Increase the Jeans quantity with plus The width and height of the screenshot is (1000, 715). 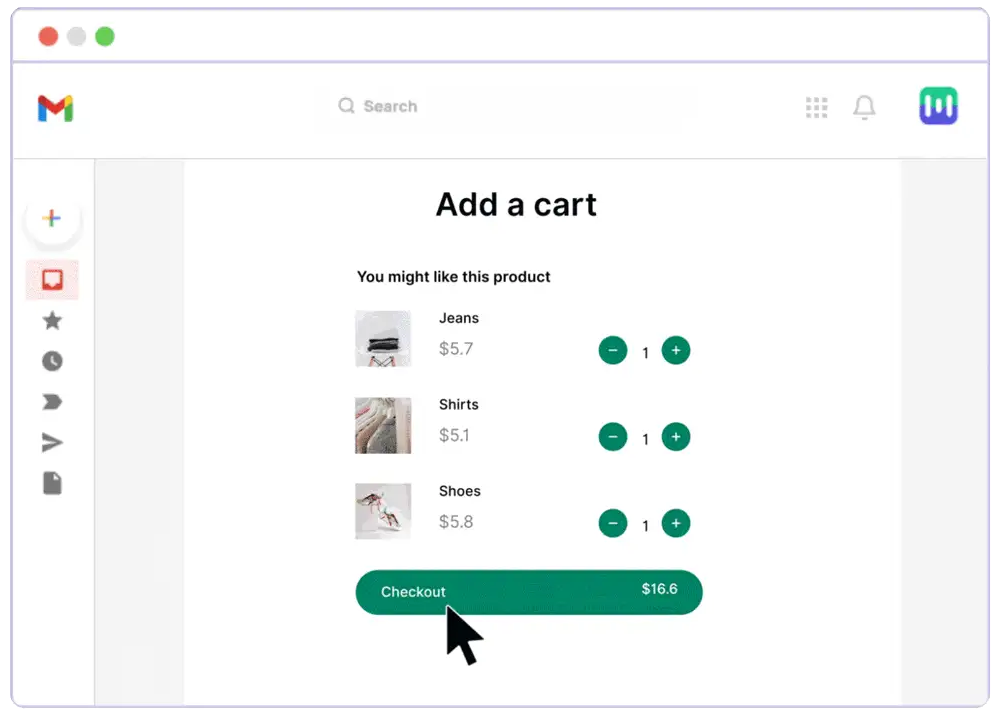(x=676, y=351)
